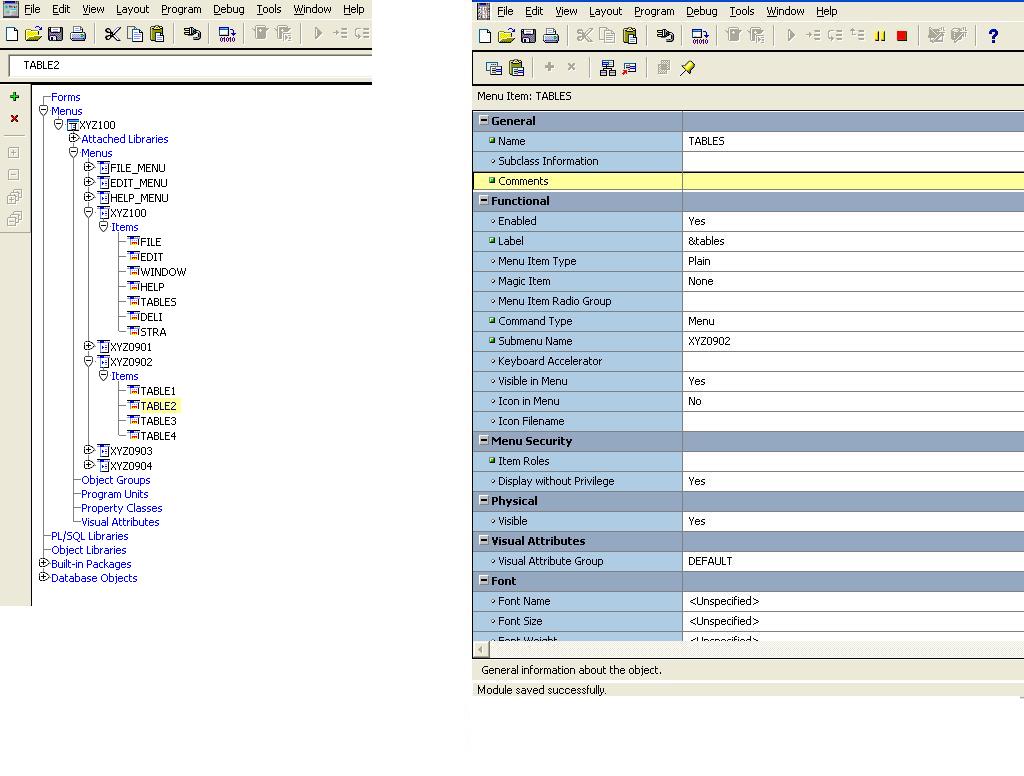1024x776 pixels.
Task: Click the horizontal scrollbar left arrow
Action: coord(480,649)
